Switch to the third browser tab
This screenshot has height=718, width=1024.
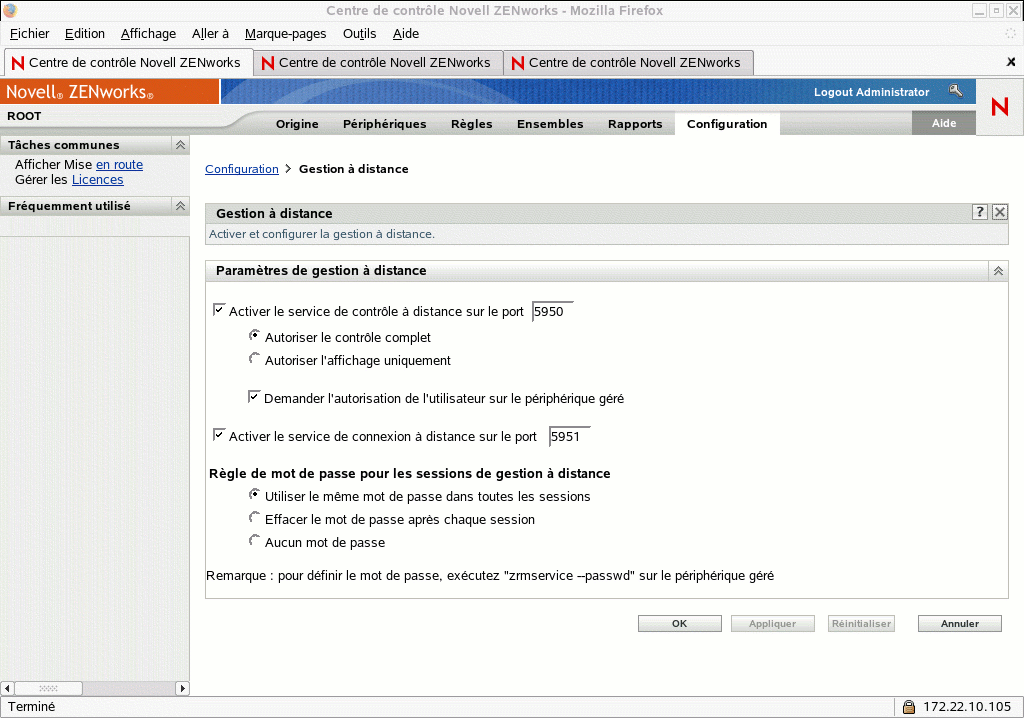[628, 63]
